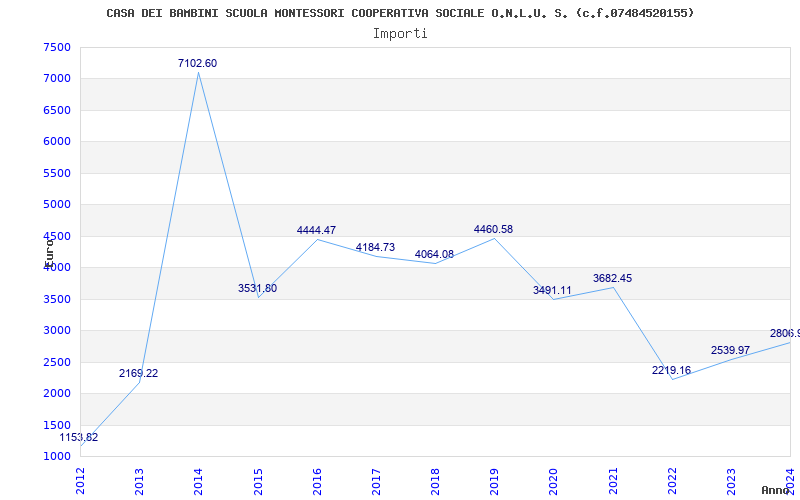Click y-axis value 2000
Viewport: 800px width, 500px height.
57,393
